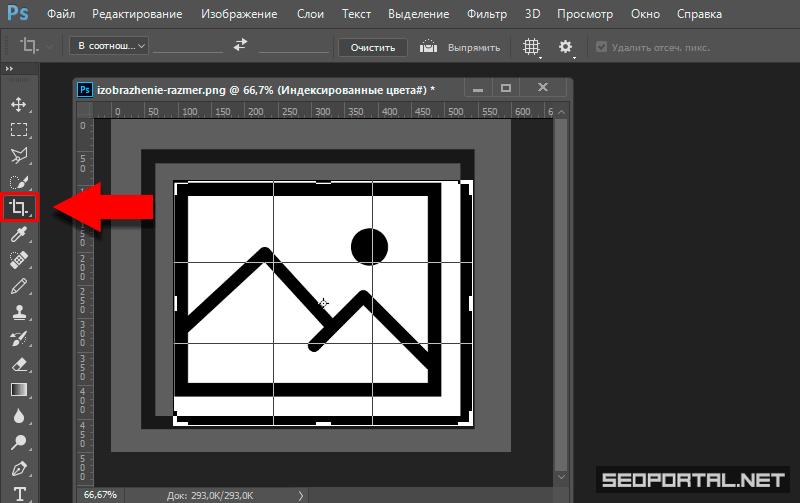Viewport: 800px width, 503px height.
Task: Select the Move tool
Action: 19,104
